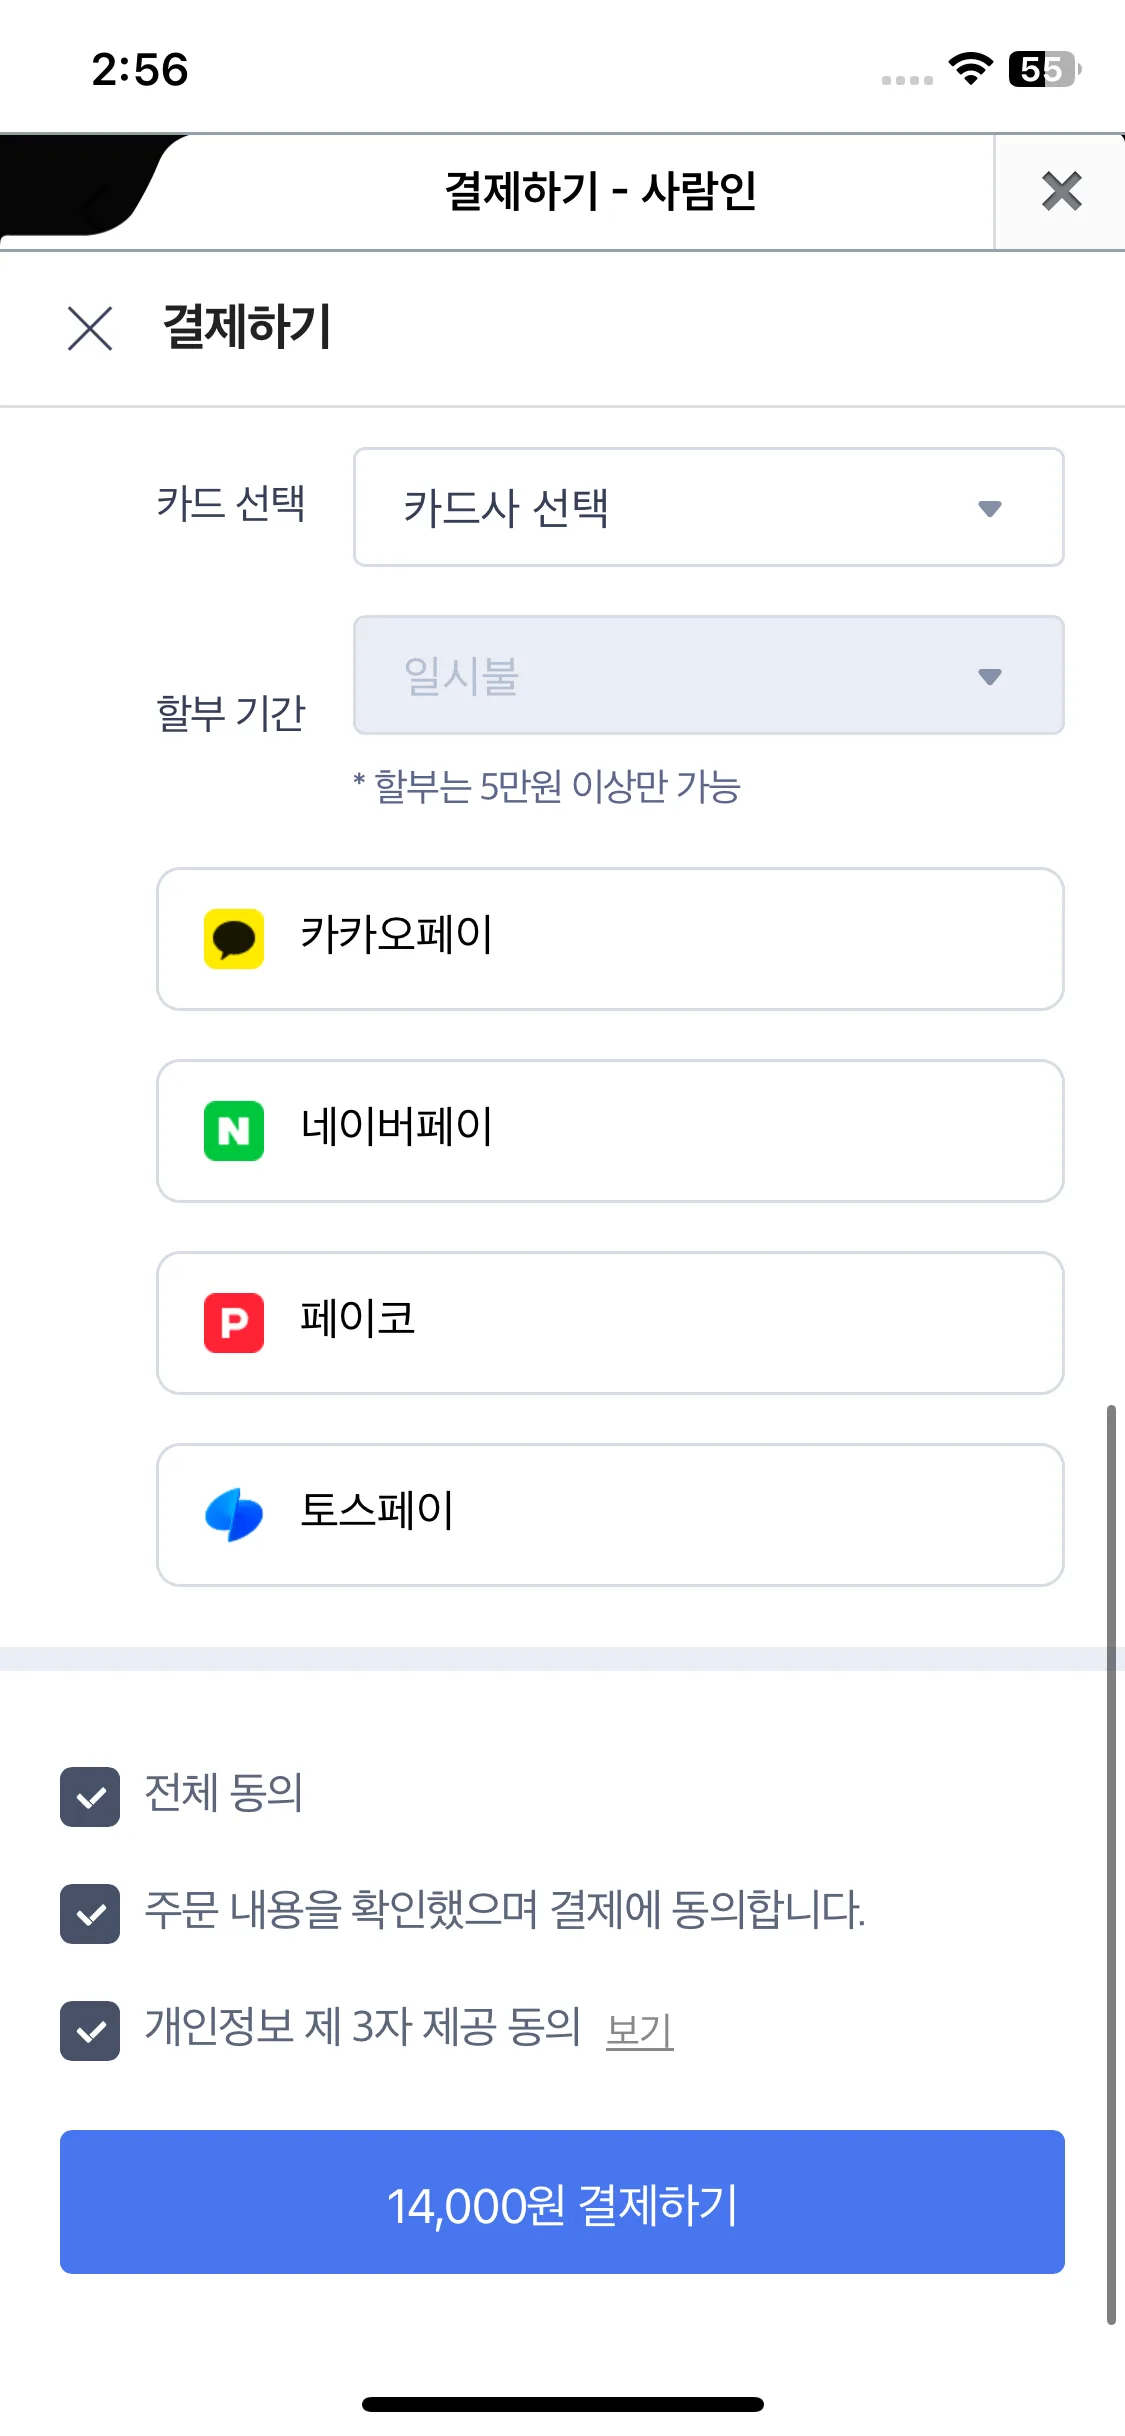Tap the green NaverPay N icon
The width and height of the screenshot is (1125, 2436).
click(x=234, y=1131)
